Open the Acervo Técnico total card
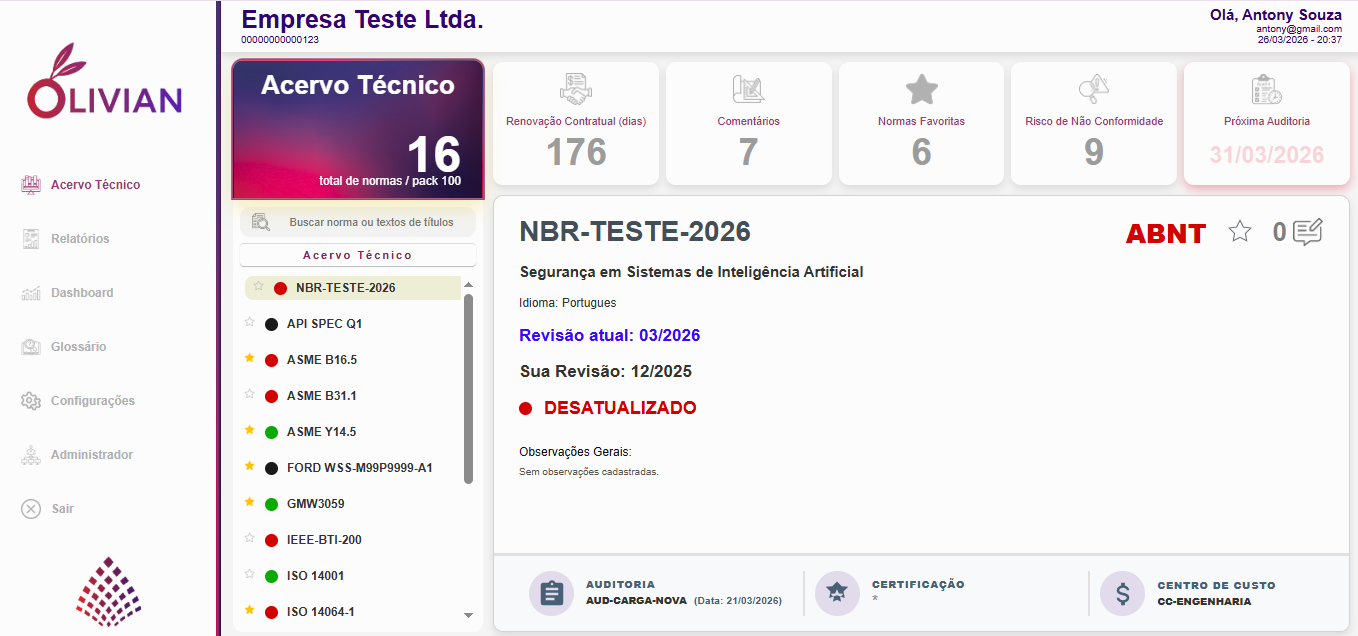This screenshot has width=1358, height=636. (x=358, y=129)
